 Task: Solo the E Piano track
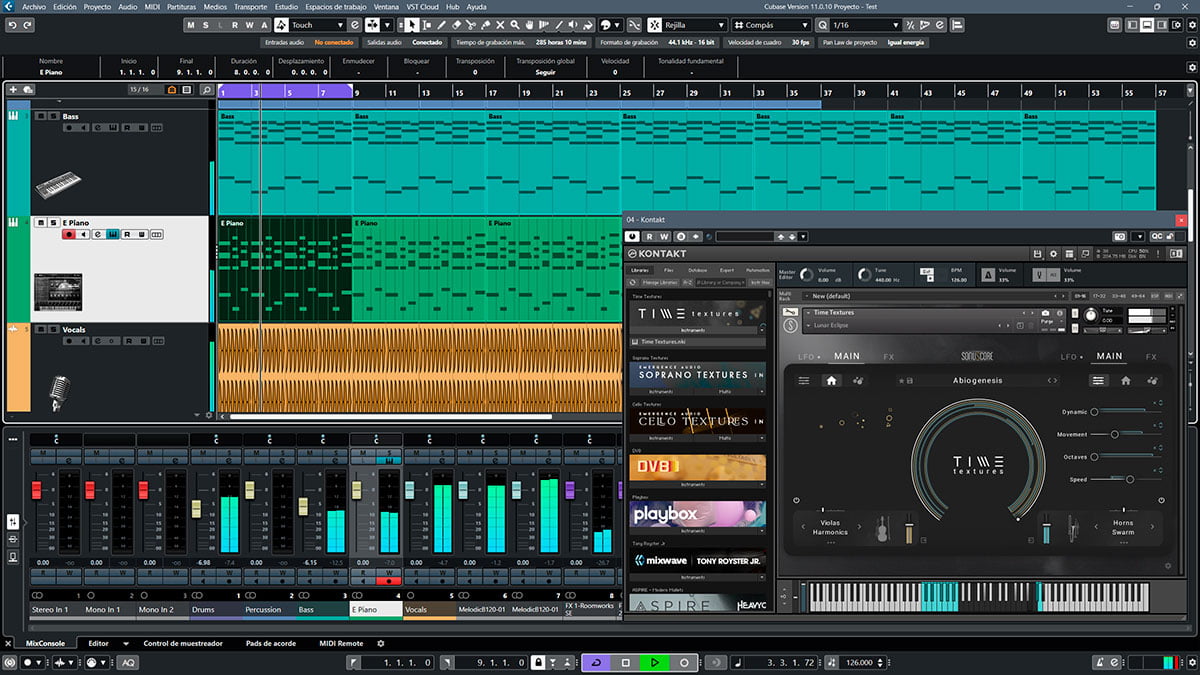pos(53,222)
